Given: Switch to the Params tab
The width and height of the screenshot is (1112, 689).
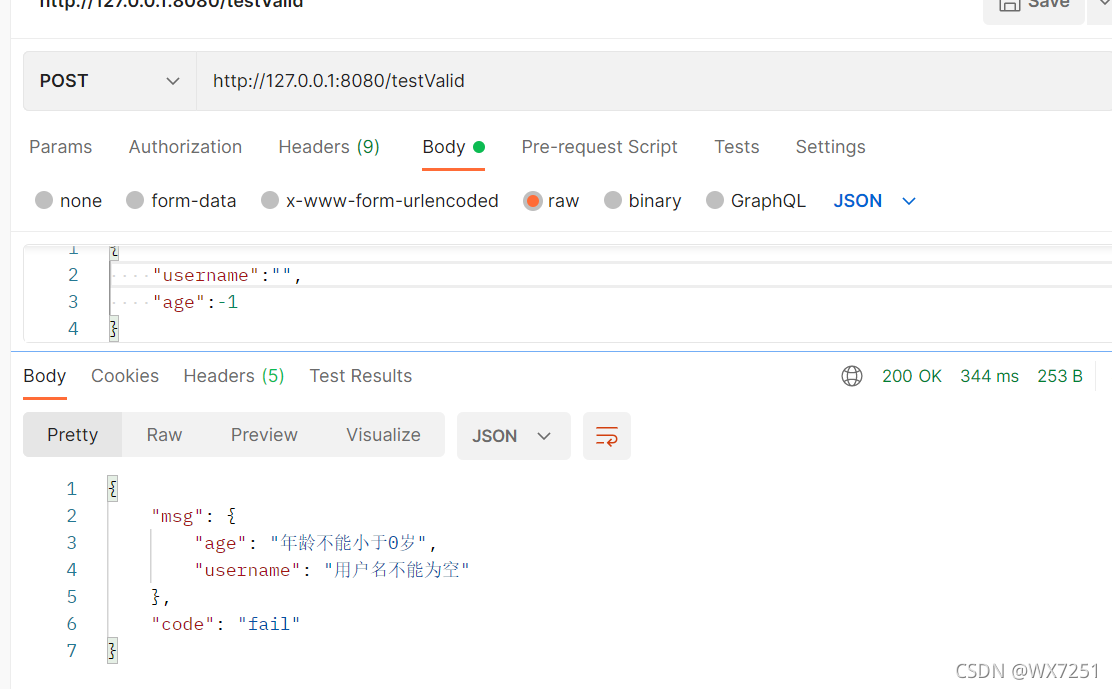Looking at the screenshot, I should click(61, 147).
